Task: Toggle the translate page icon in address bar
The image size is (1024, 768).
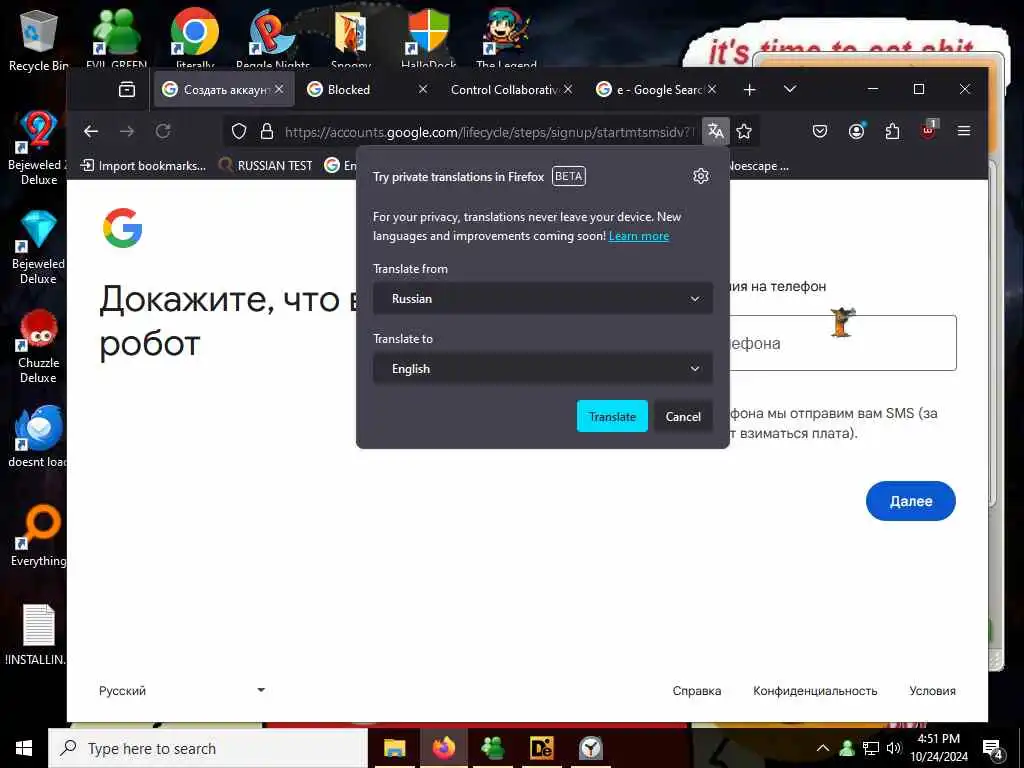Action: pyautogui.click(x=716, y=131)
